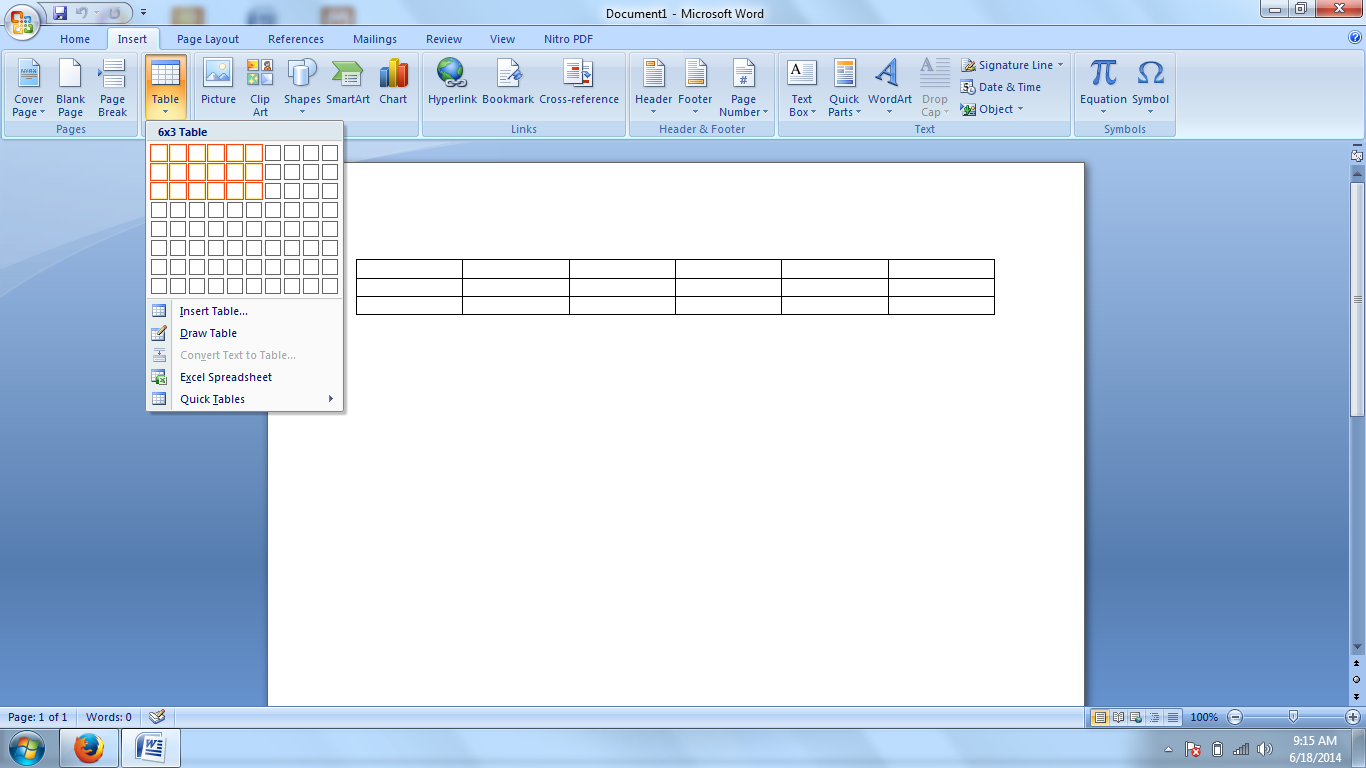Open Object dropdown
This screenshot has width=1366, height=768.
coord(992,109)
